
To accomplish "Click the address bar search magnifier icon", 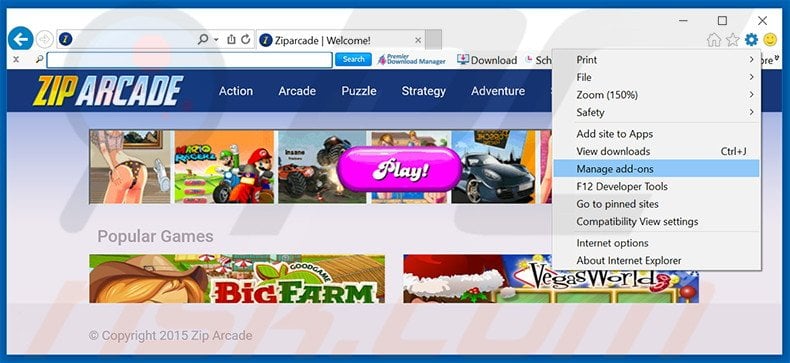I will click(x=203, y=39).
